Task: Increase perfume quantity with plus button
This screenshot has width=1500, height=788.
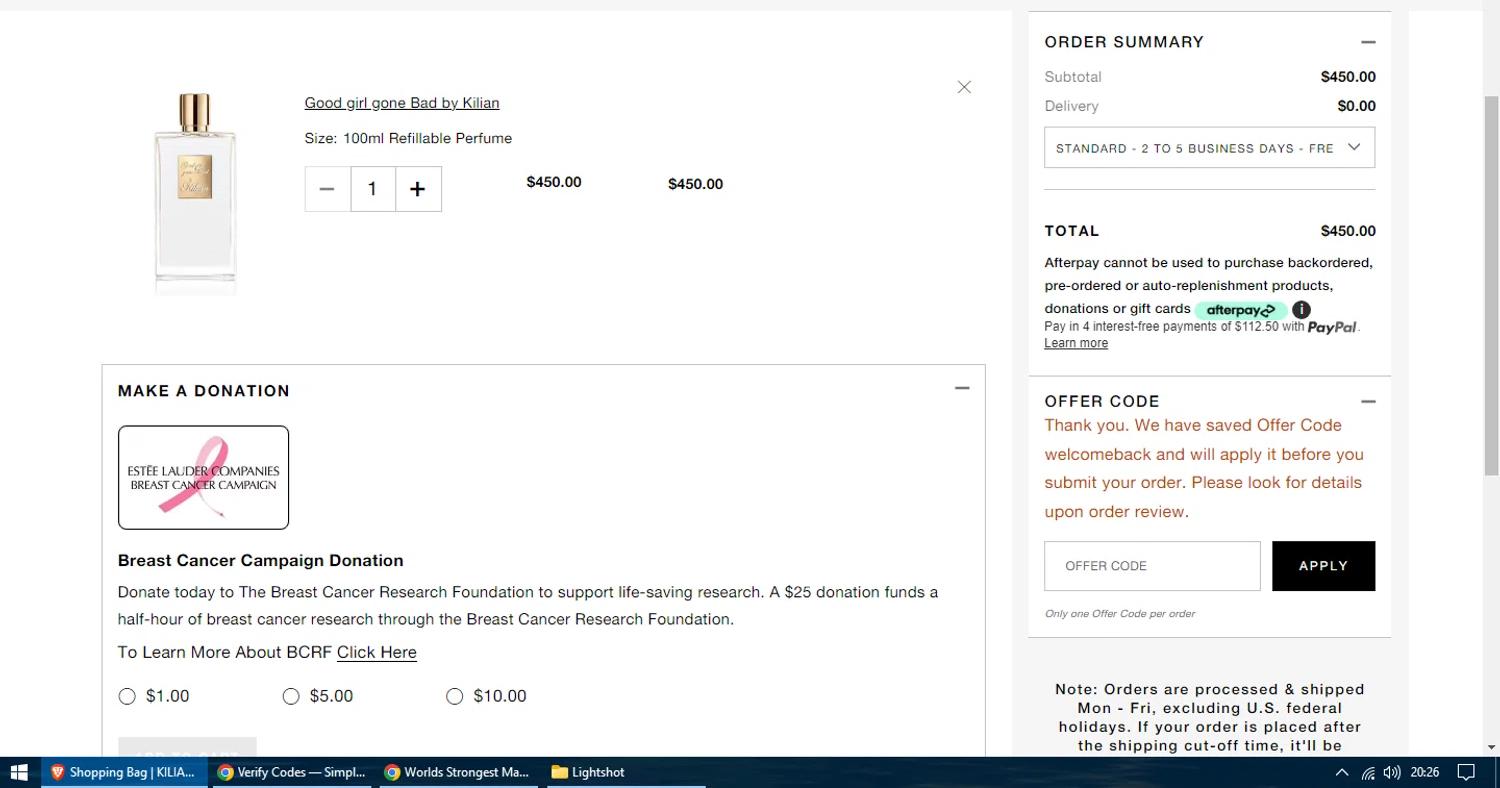Action: pyautogui.click(x=418, y=189)
